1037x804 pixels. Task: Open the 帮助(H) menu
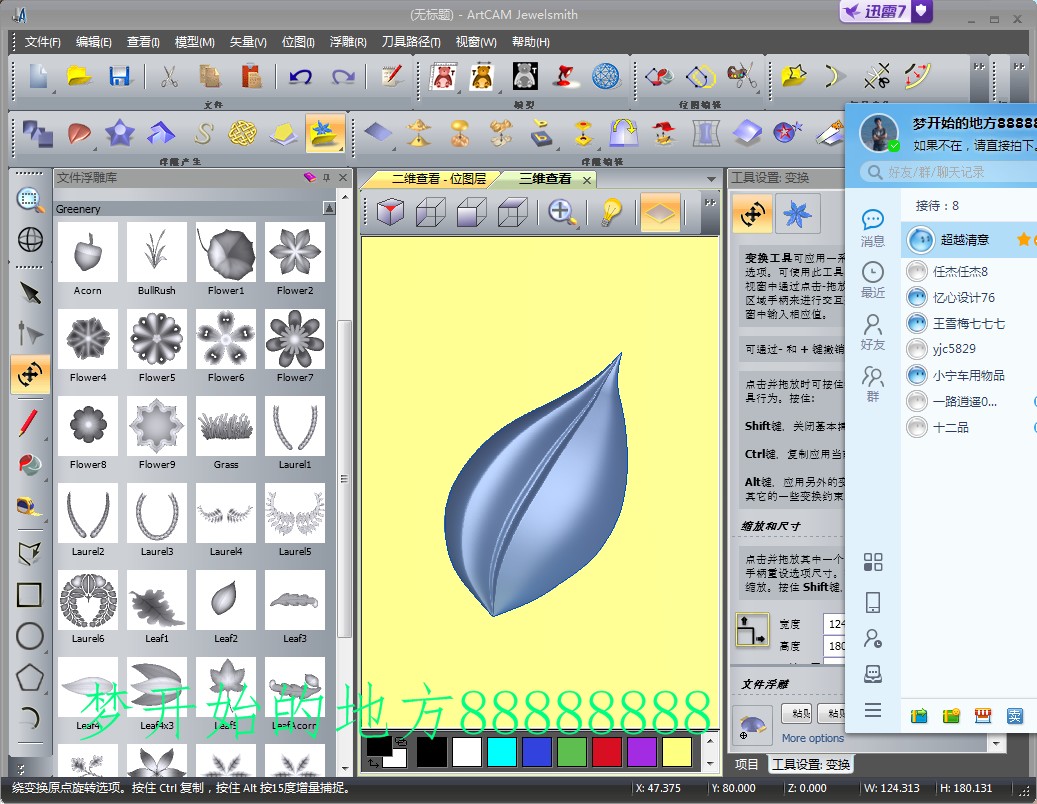(530, 42)
